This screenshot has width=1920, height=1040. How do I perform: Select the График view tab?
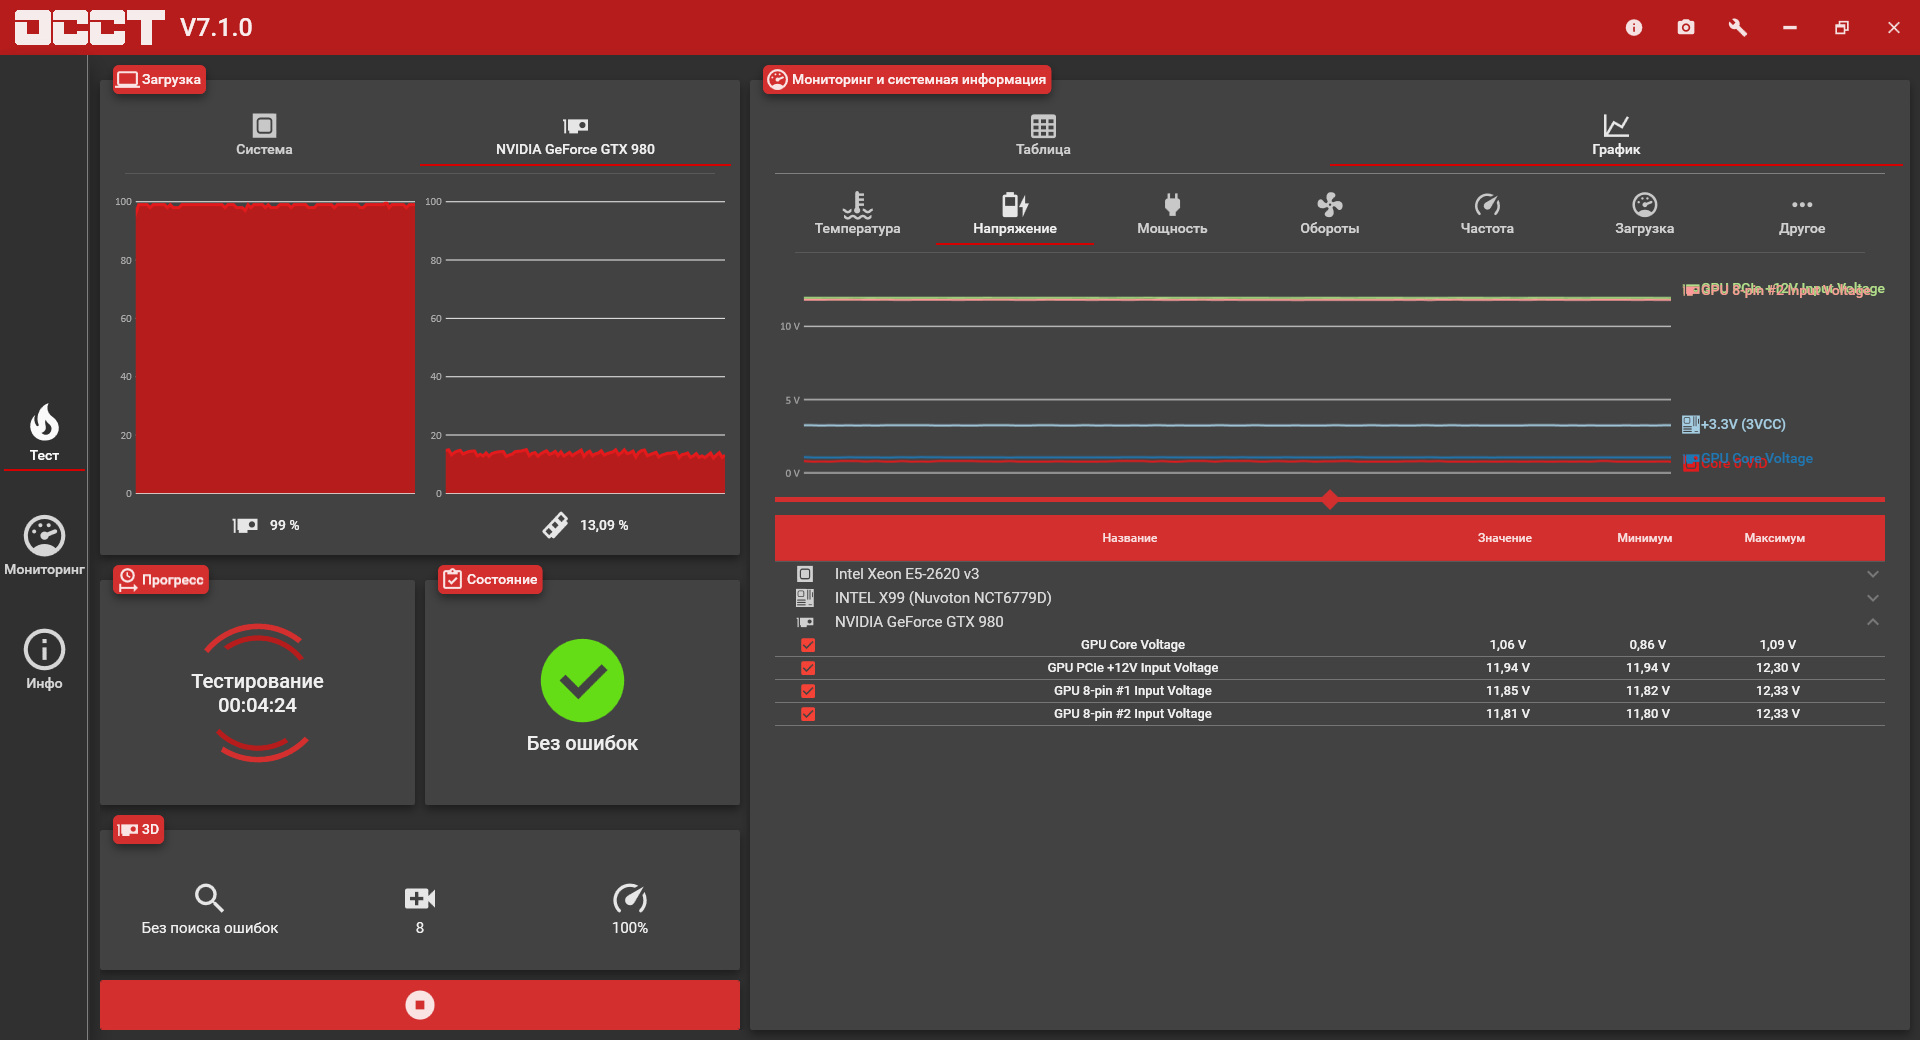coord(1616,135)
